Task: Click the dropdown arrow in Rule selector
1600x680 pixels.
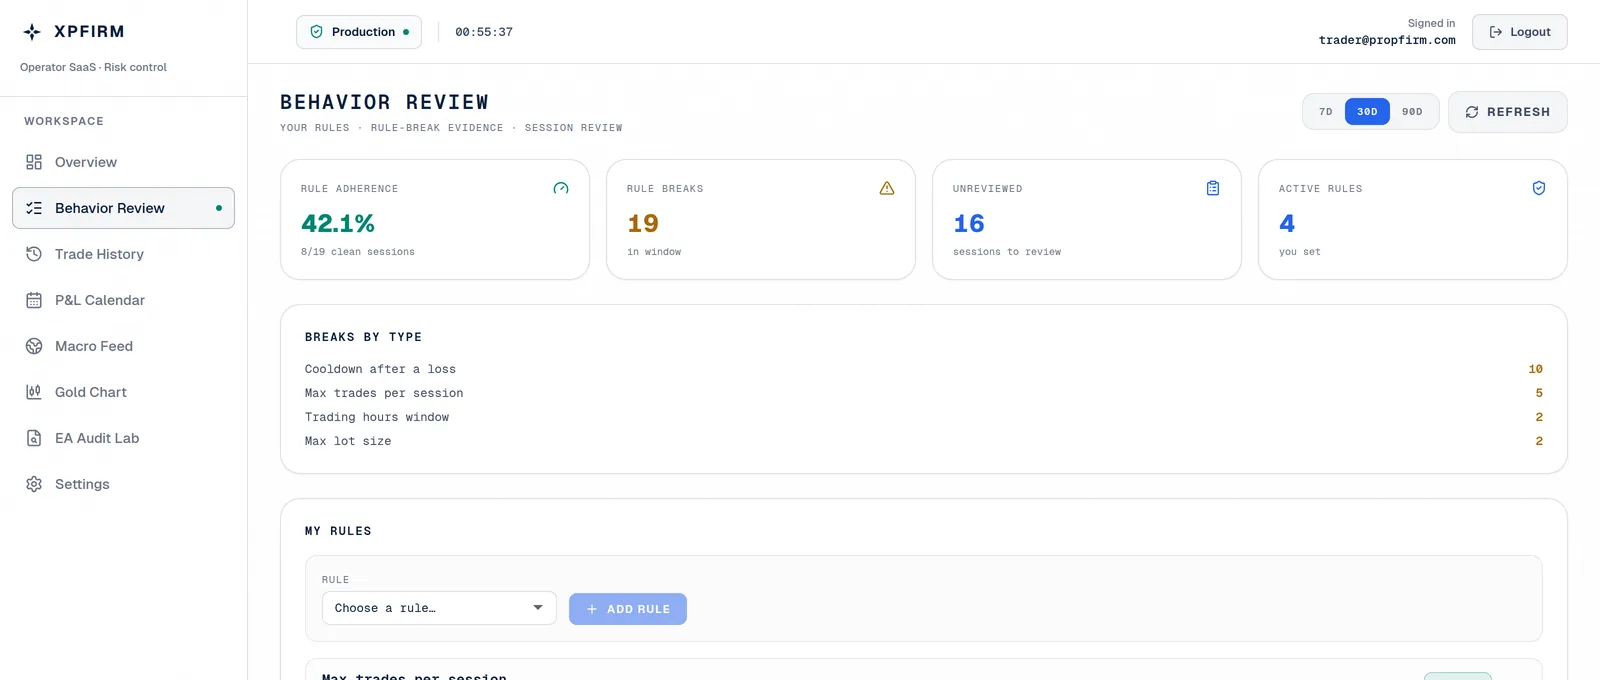Action: [538, 608]
